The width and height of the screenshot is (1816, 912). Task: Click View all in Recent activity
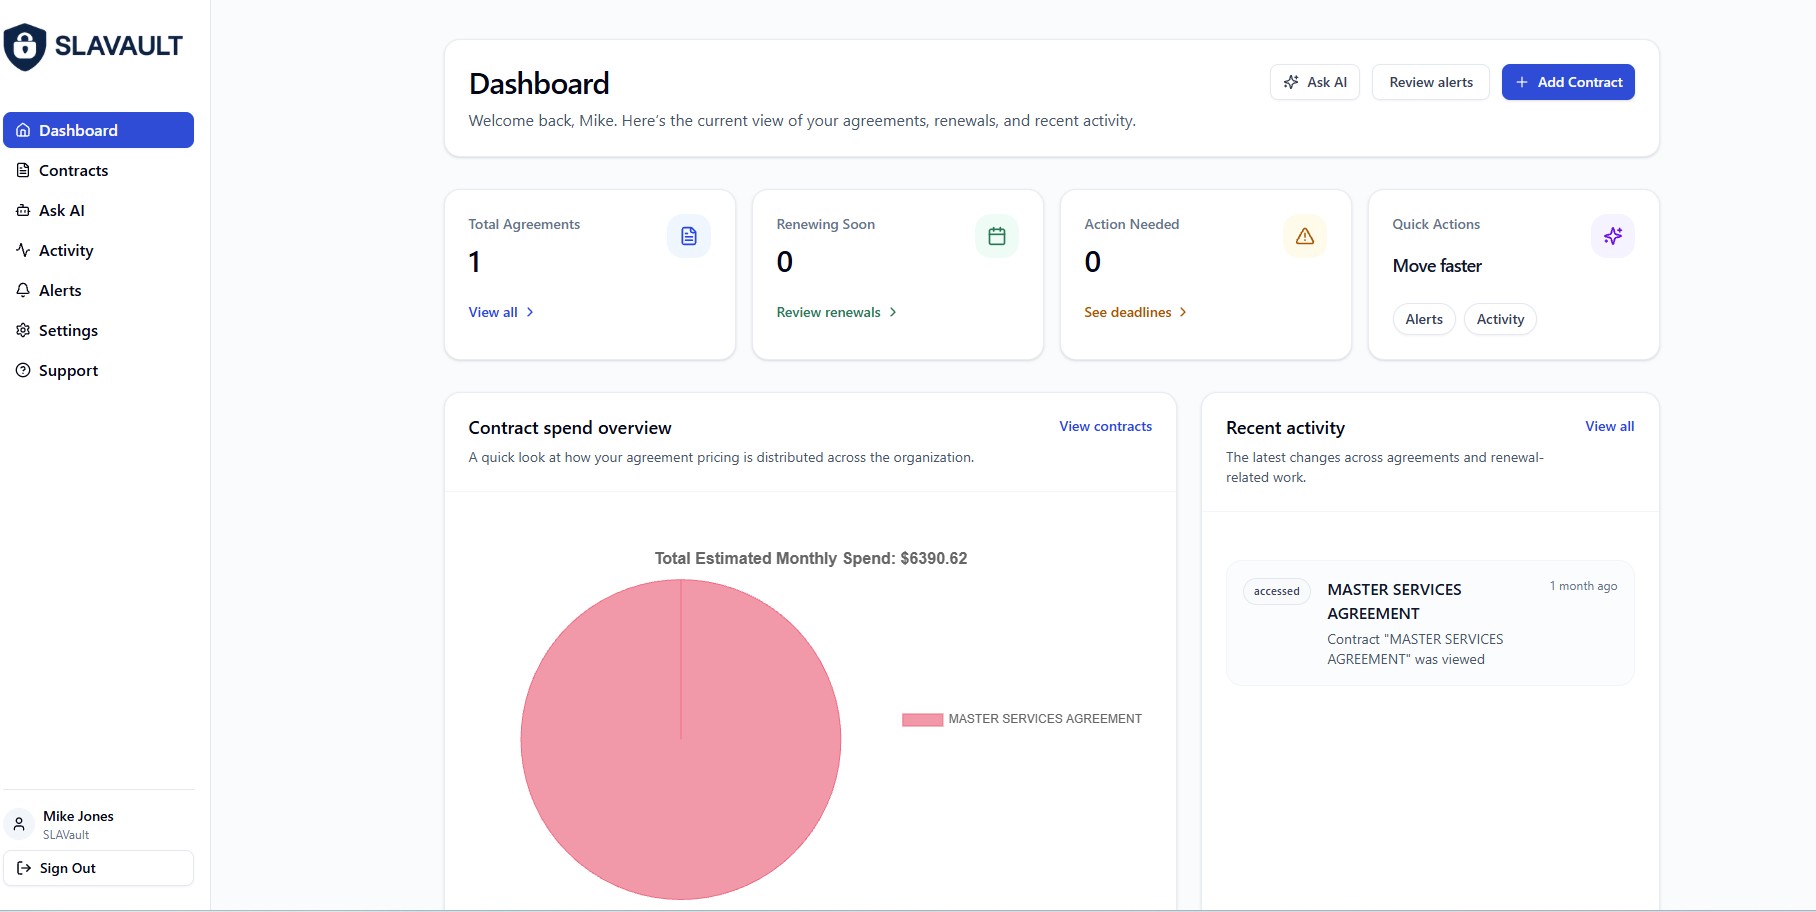tap(1610, 426)
